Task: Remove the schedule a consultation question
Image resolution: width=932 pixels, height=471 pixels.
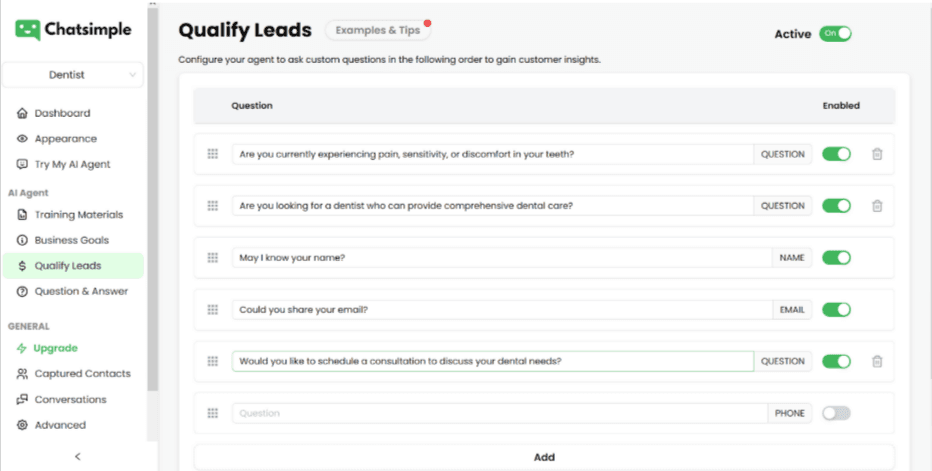Action: tap(877, 362)
